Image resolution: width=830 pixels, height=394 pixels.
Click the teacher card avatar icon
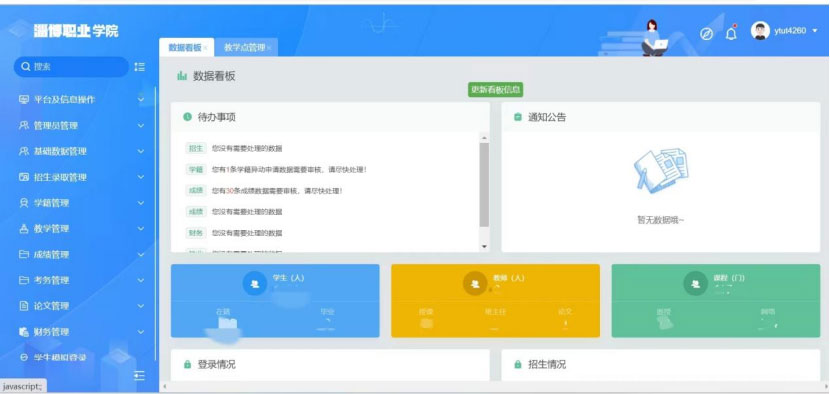pyautogui.click(x=475, y=284)
